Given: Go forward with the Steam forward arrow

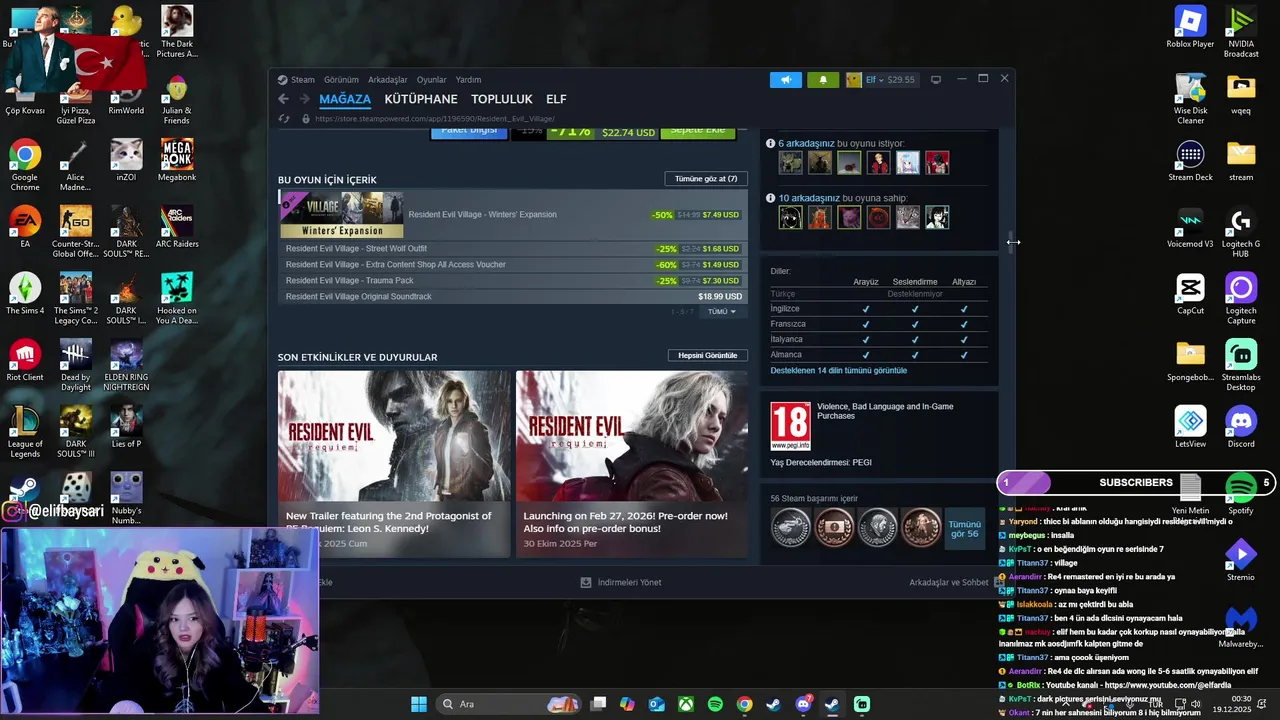Looking at the screenshot, I should tap(304, 99).
